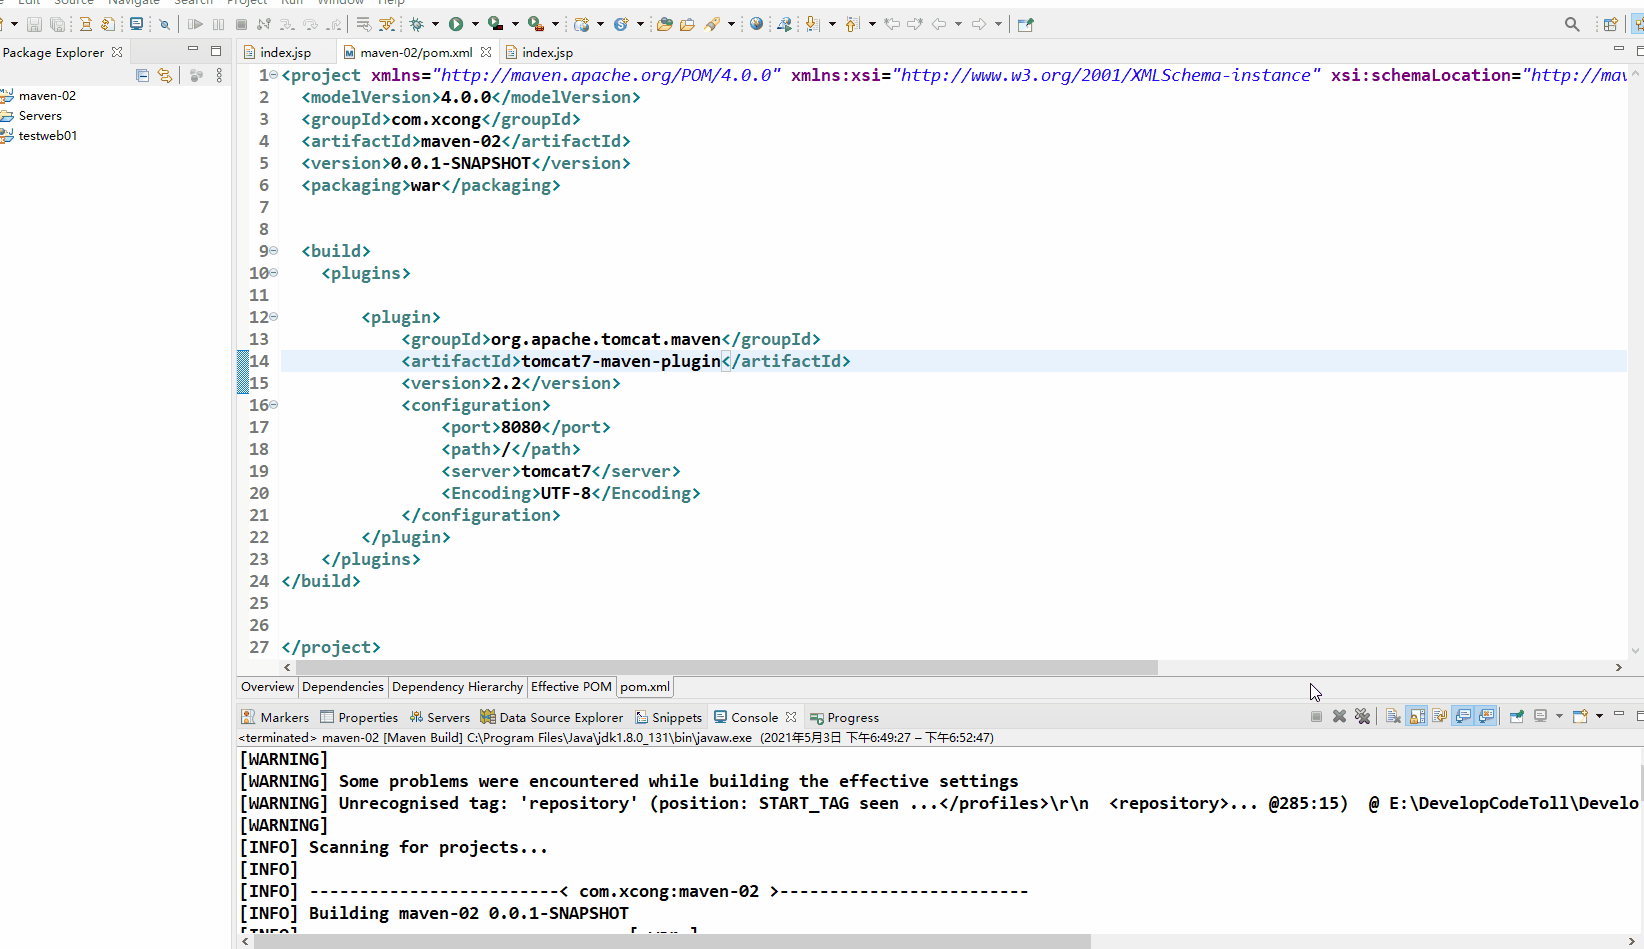Click the web browser globe icon
The height and width of the screenshot is (949, 1644).
point(756,24)
